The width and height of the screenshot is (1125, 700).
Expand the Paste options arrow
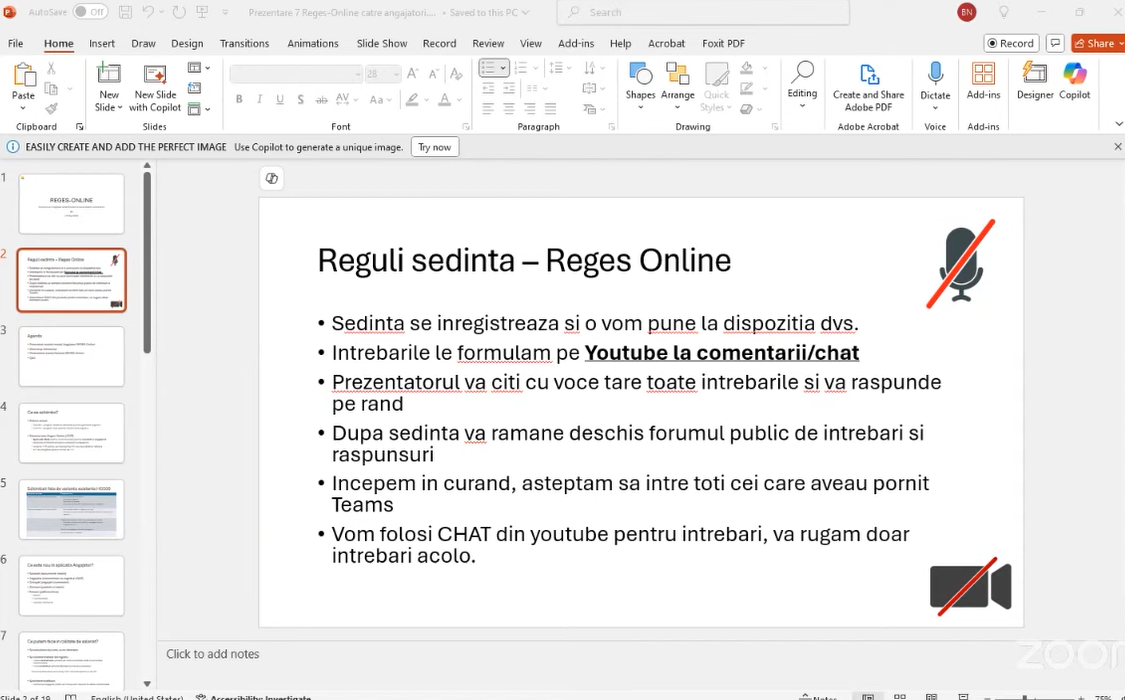(x=23, y=108)
